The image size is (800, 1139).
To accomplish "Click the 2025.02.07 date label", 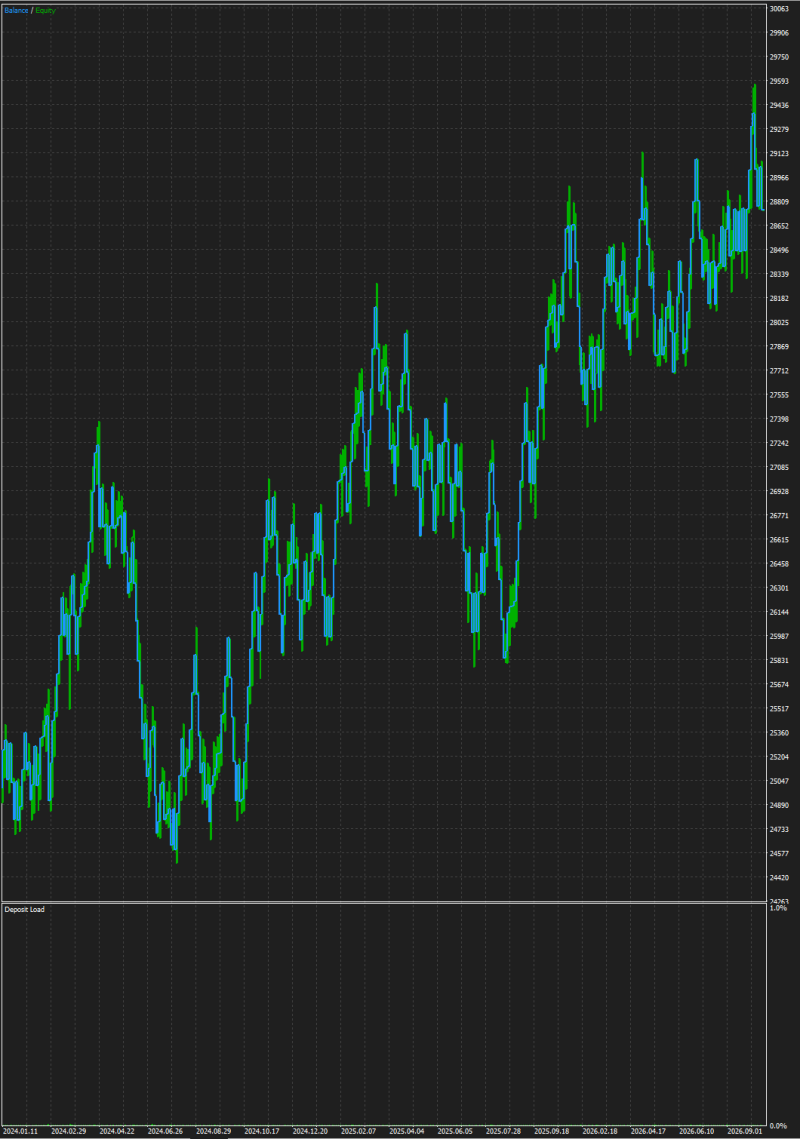I will coord(358,1131).
